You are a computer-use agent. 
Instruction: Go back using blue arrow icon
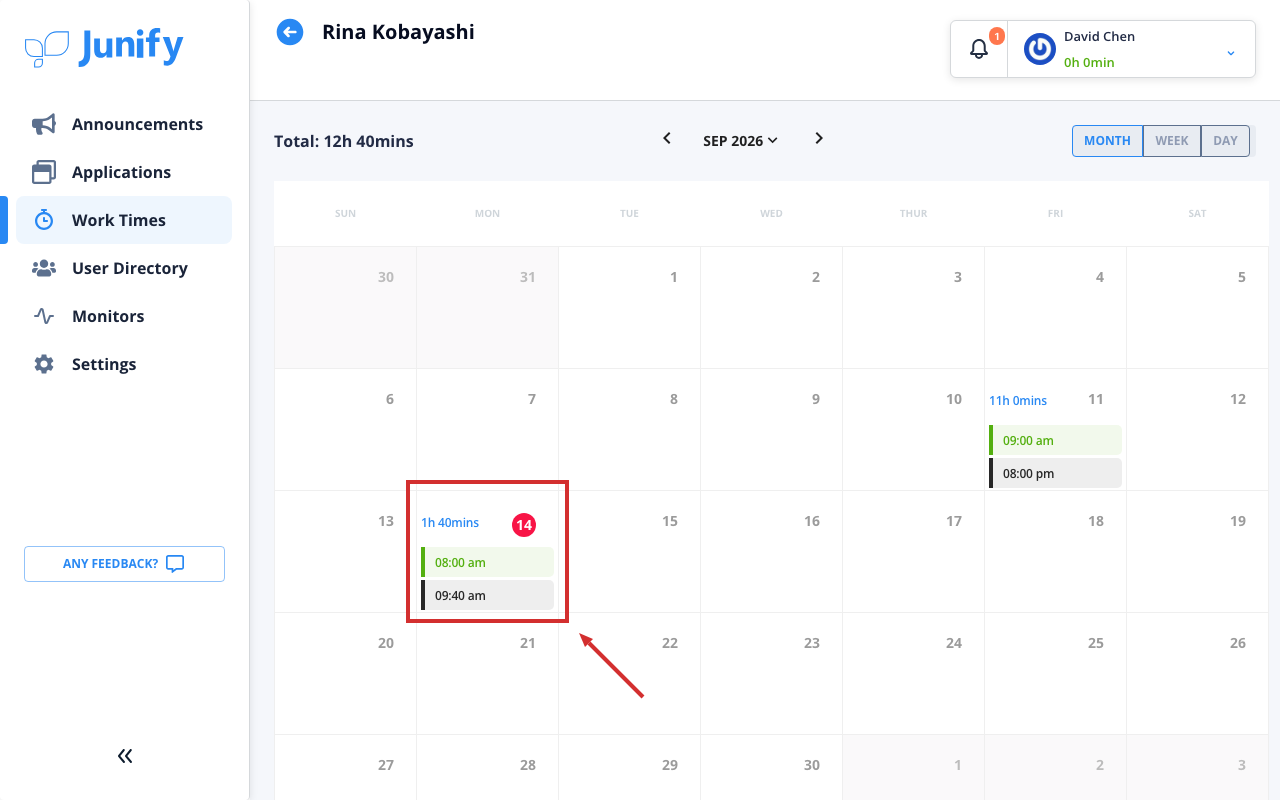[290, 33]
